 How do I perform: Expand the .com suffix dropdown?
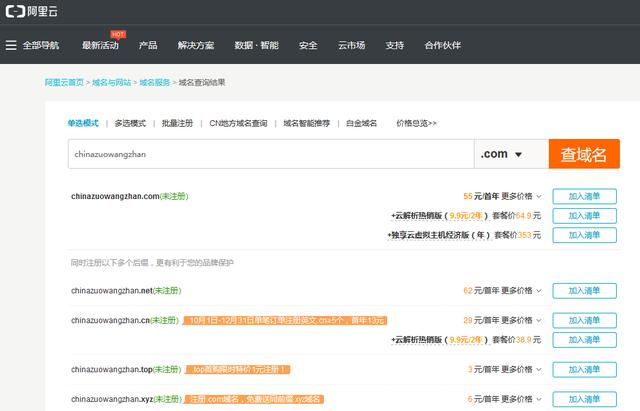[511, 154]
